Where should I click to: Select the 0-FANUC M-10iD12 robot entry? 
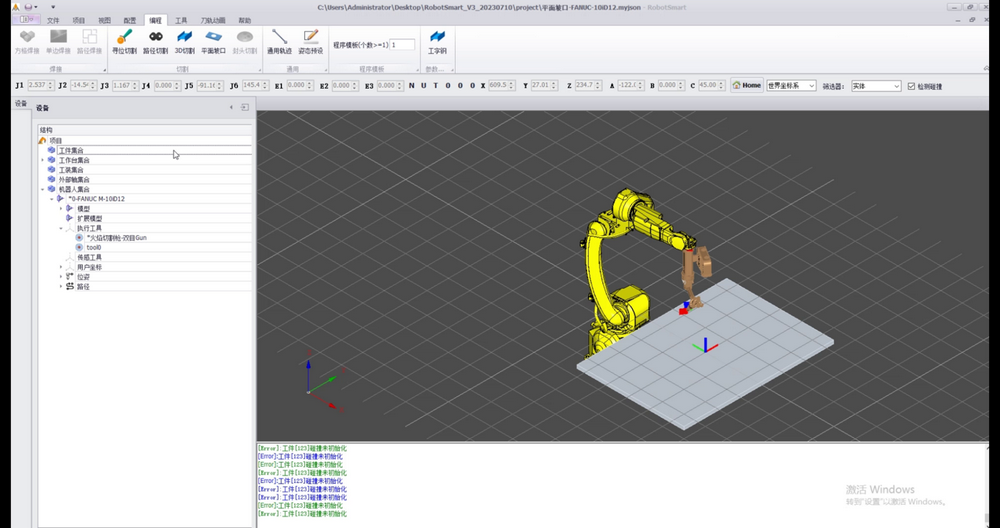(x=96, y=199)
